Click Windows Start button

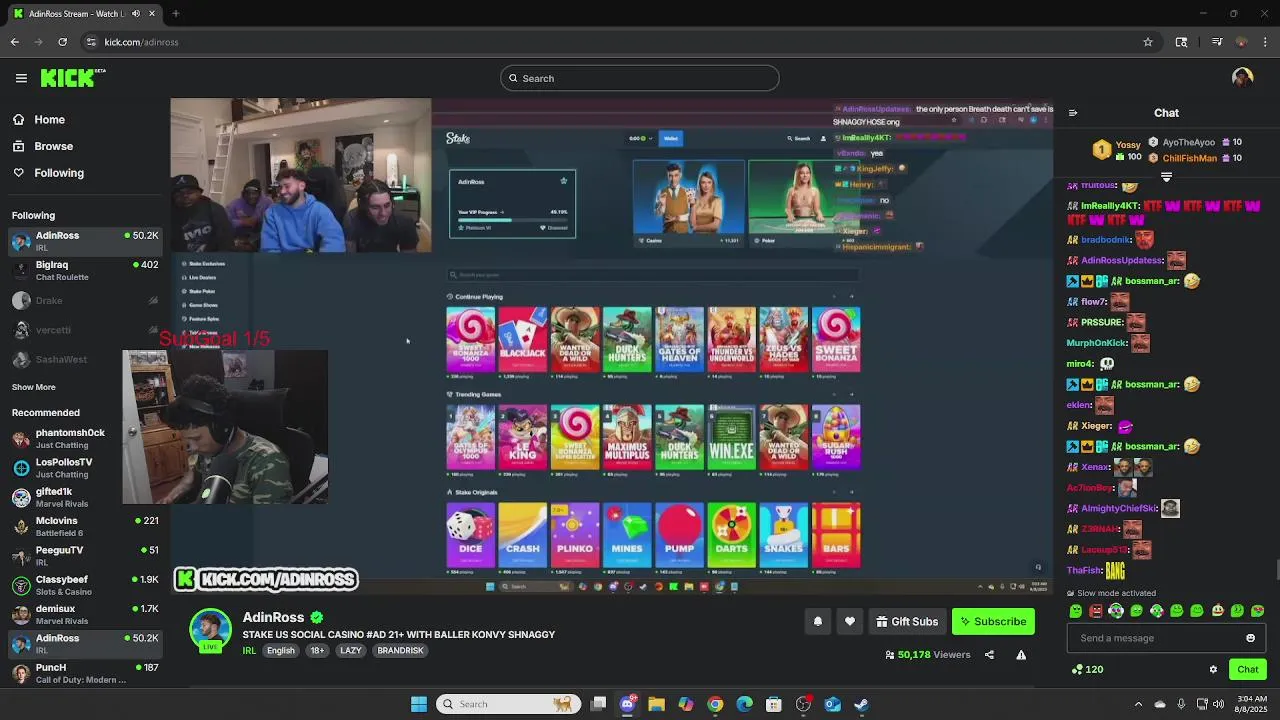coord(419,704)
